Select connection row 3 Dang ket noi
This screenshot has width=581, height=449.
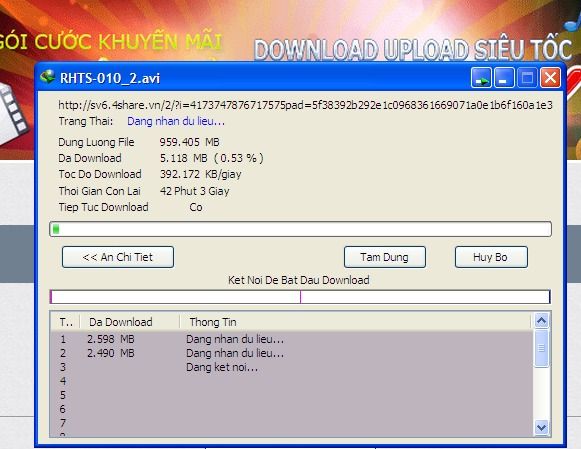click(x=292, y=367)
